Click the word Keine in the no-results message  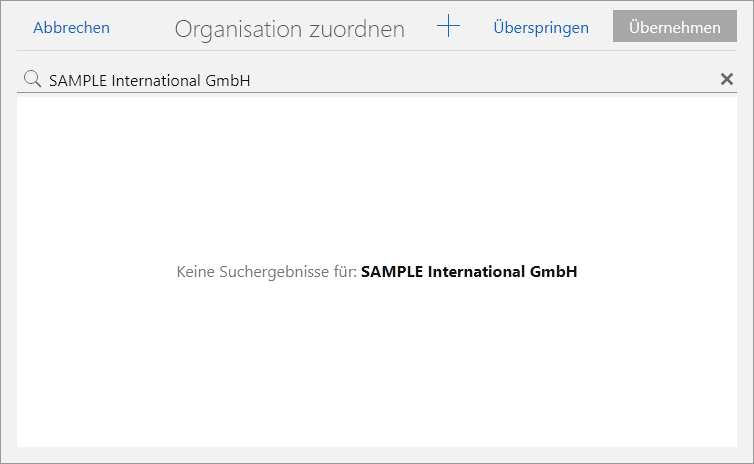pos(196,272)
